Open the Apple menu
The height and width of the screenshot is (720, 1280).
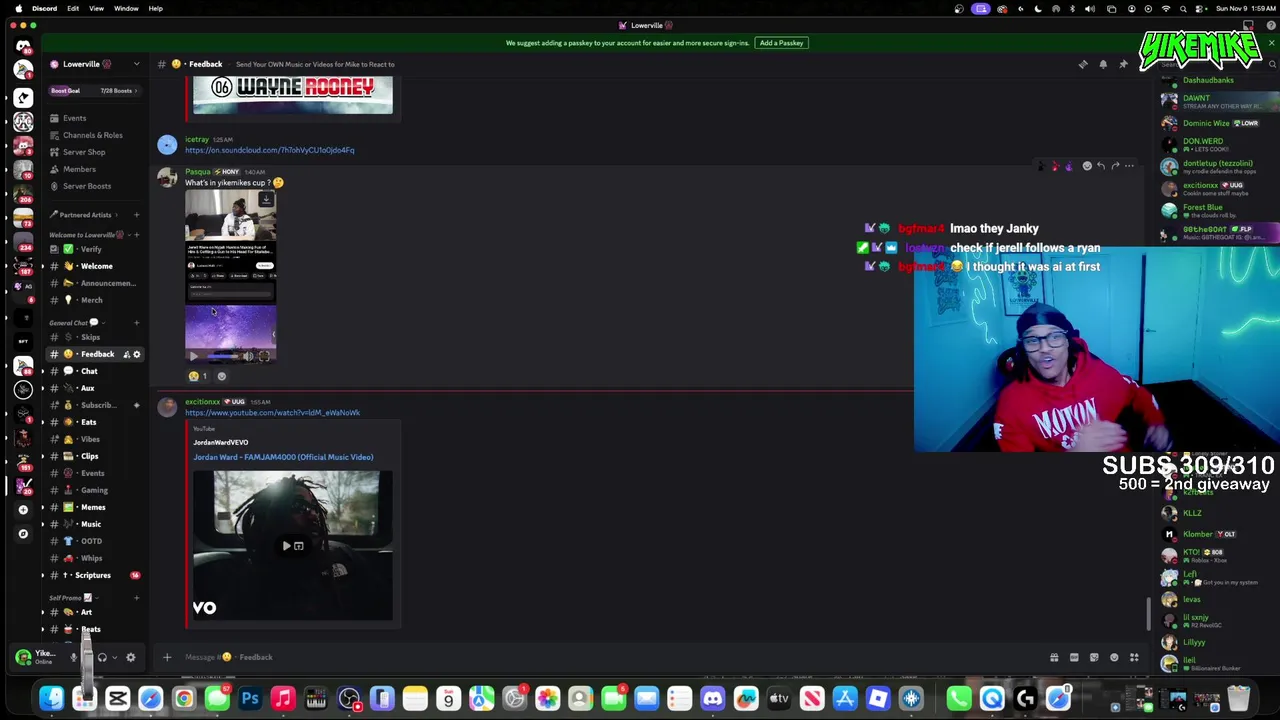point(17,8)
